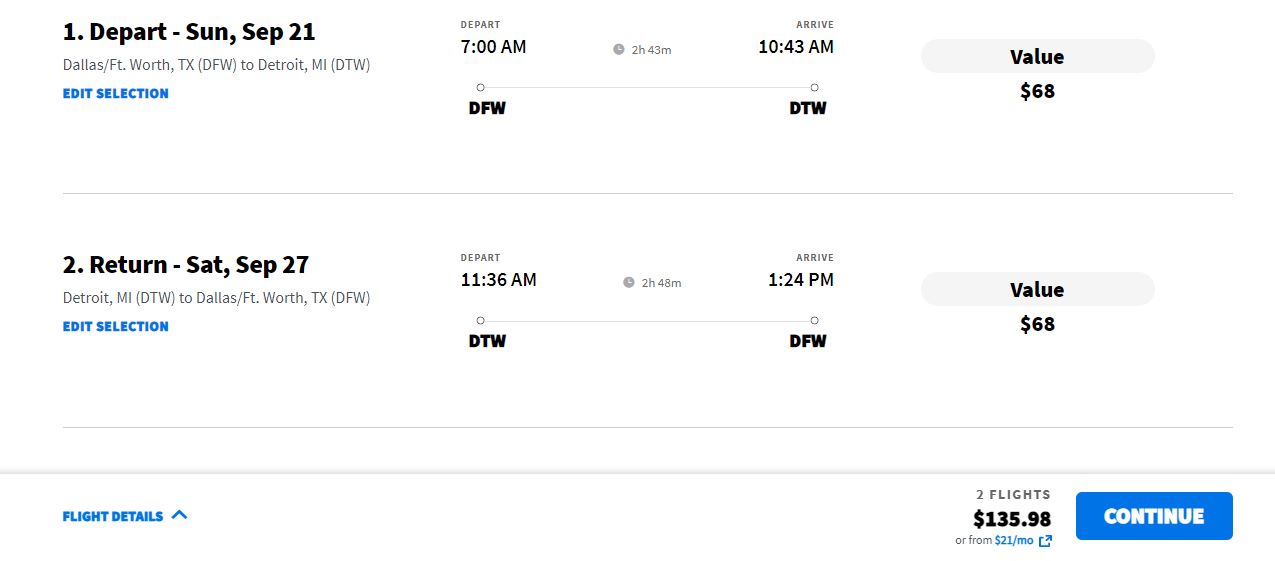Click the 7:00 AM departure time
The image size is (1275, 561).
(x=493, y=47)
